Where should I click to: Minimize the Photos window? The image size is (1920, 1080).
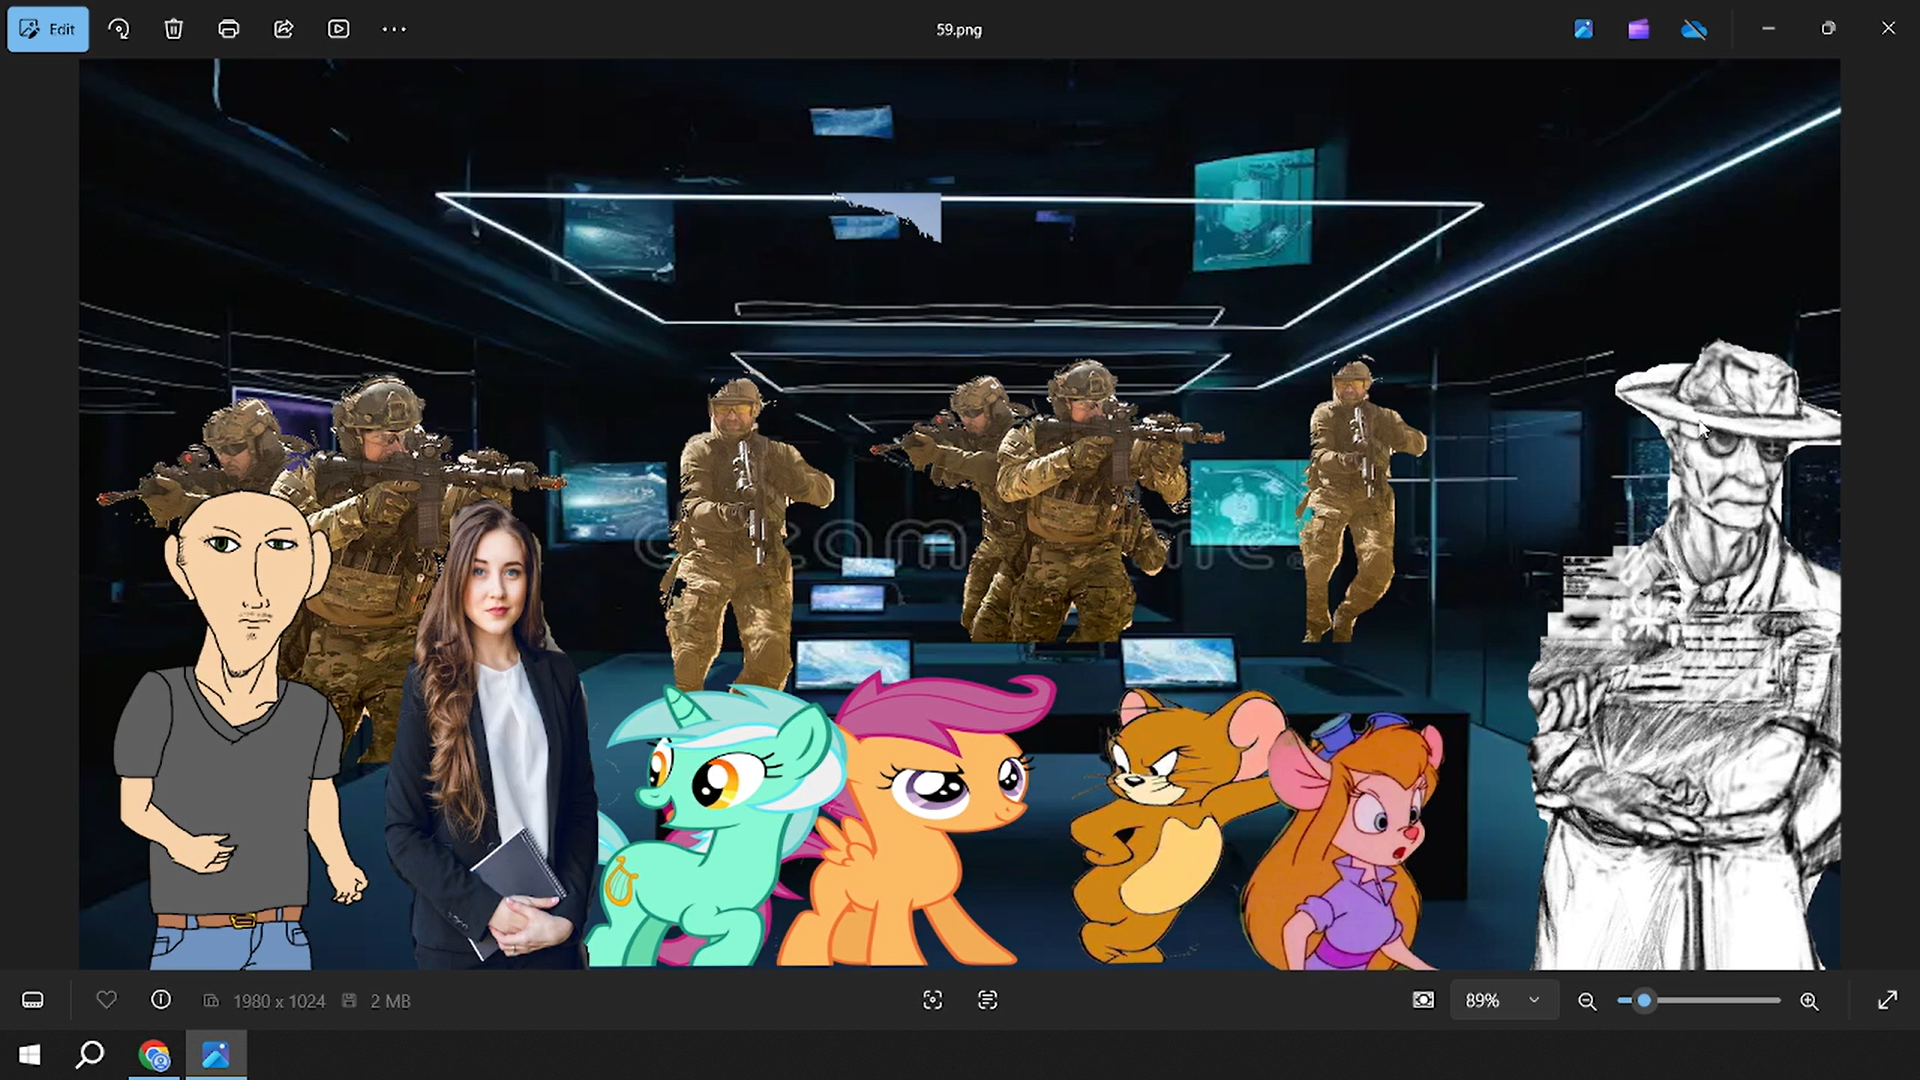pyautogui.click(x=1768, y=29)
